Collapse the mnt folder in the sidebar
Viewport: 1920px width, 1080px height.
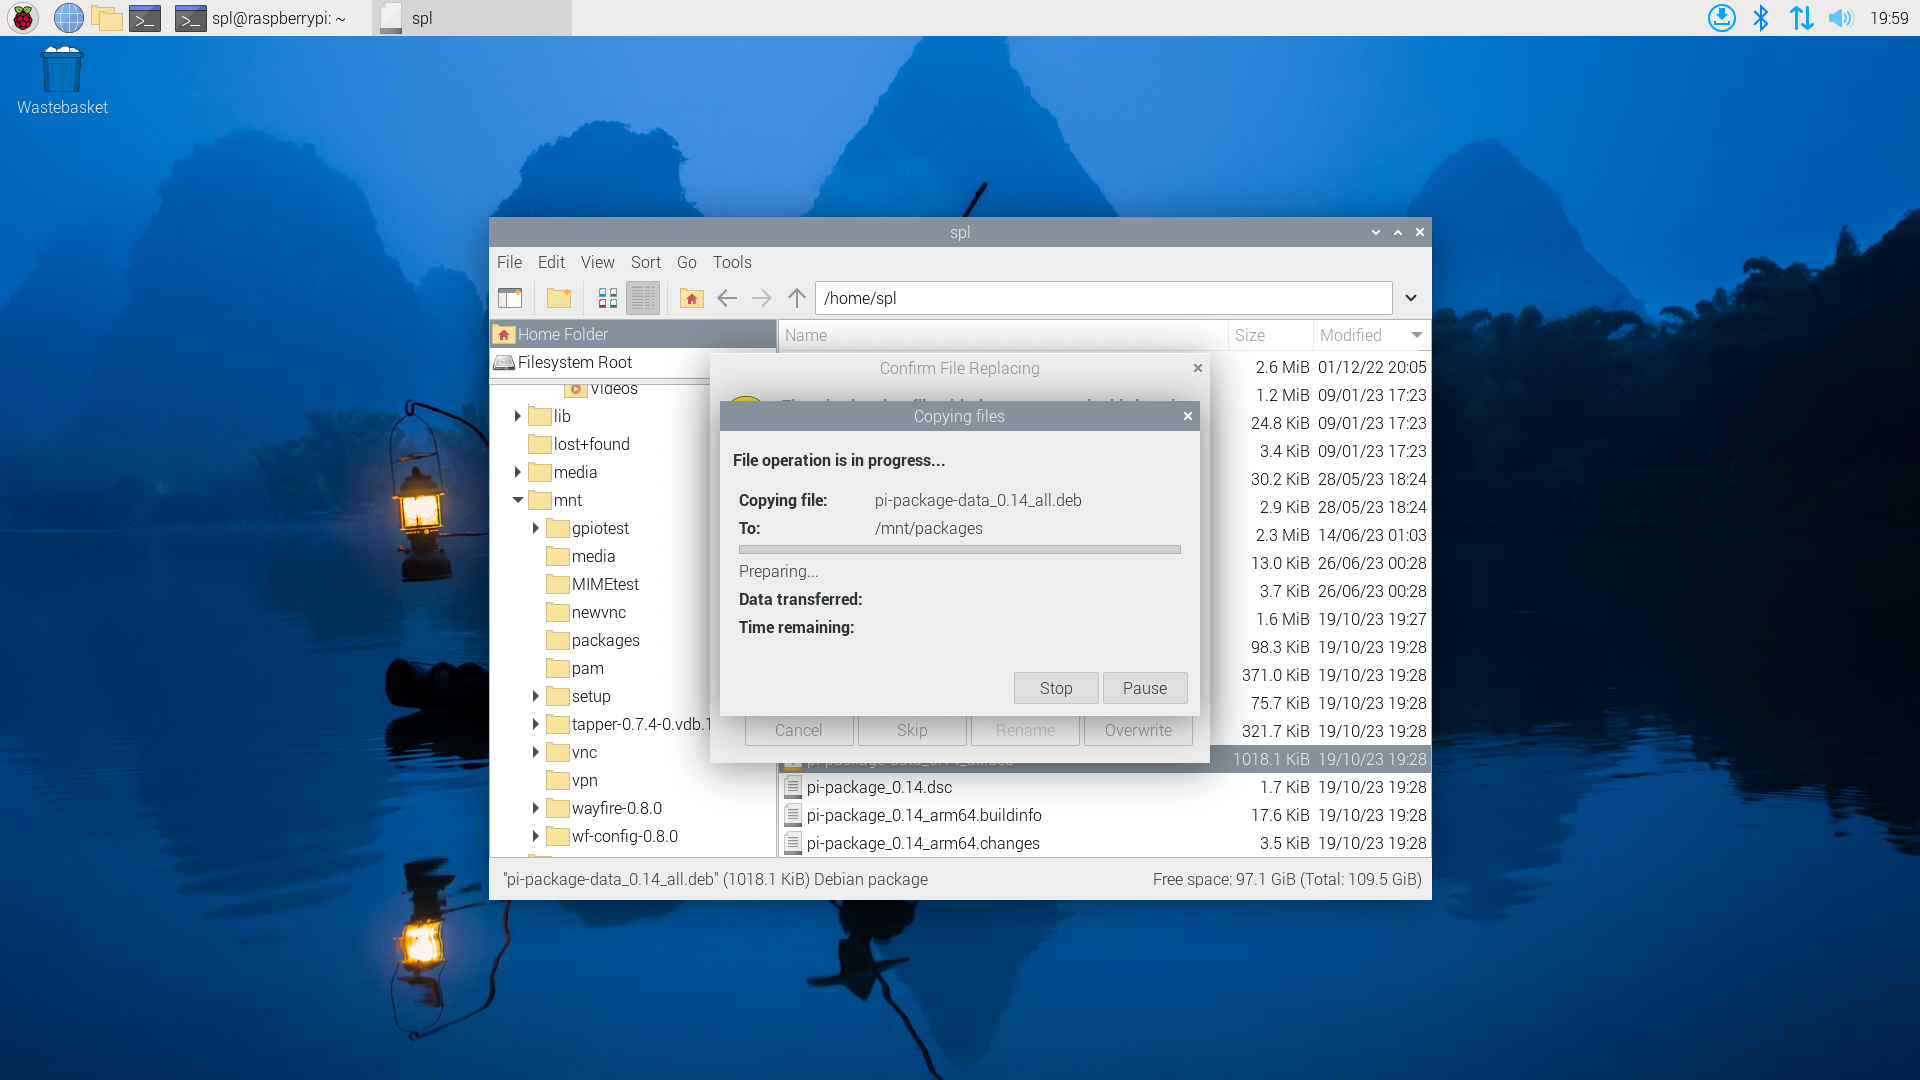(x=518, y=500)
